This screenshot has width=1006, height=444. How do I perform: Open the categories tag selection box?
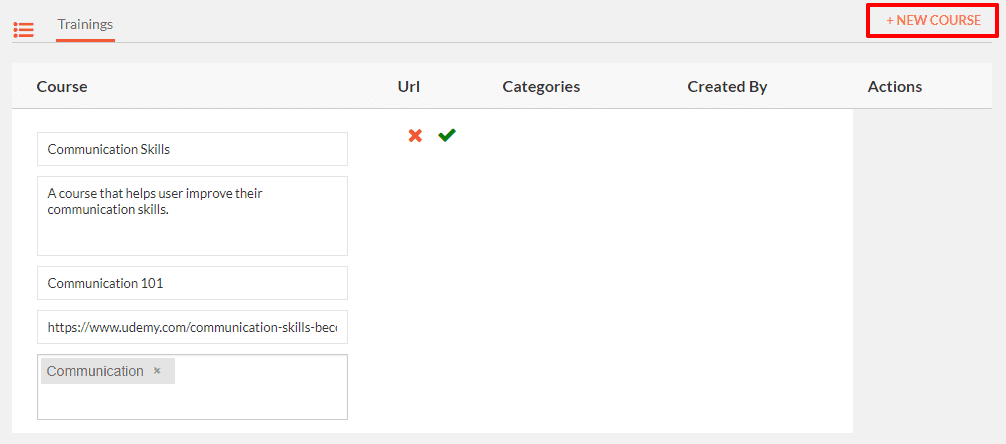(192, 387)
